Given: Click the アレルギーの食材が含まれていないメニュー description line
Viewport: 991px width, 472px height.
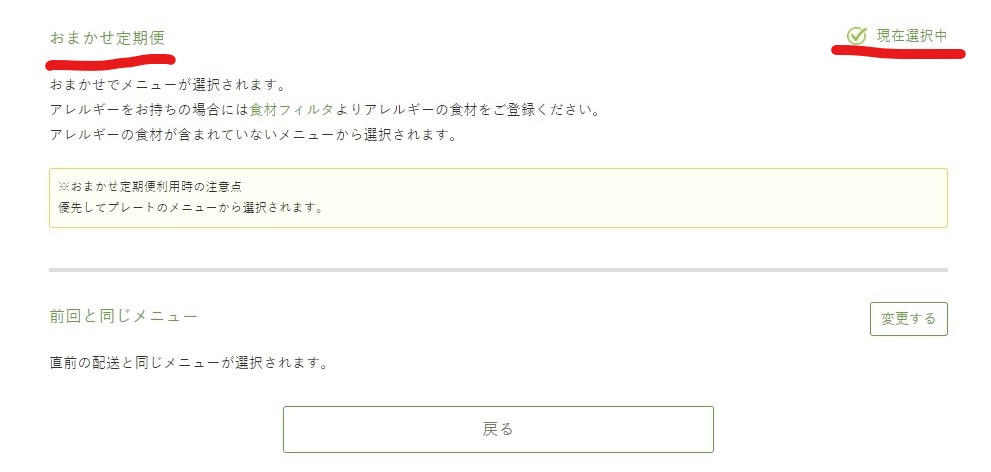Looking at the screenshot, I should (x=253, y=135).
